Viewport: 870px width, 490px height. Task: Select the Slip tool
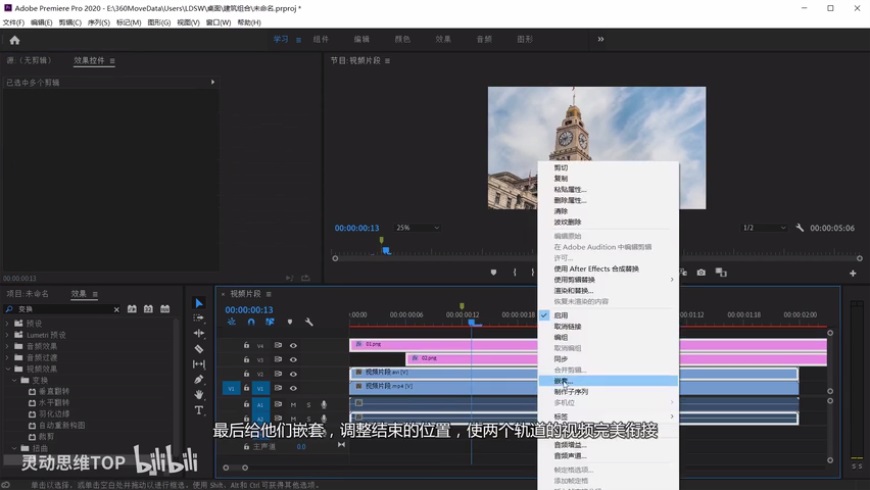(199, 364)
